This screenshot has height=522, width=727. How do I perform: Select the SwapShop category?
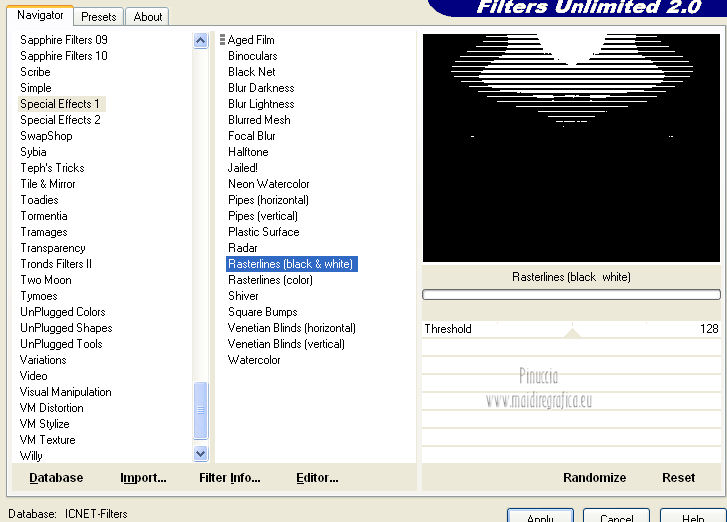(x=46, y=136)
